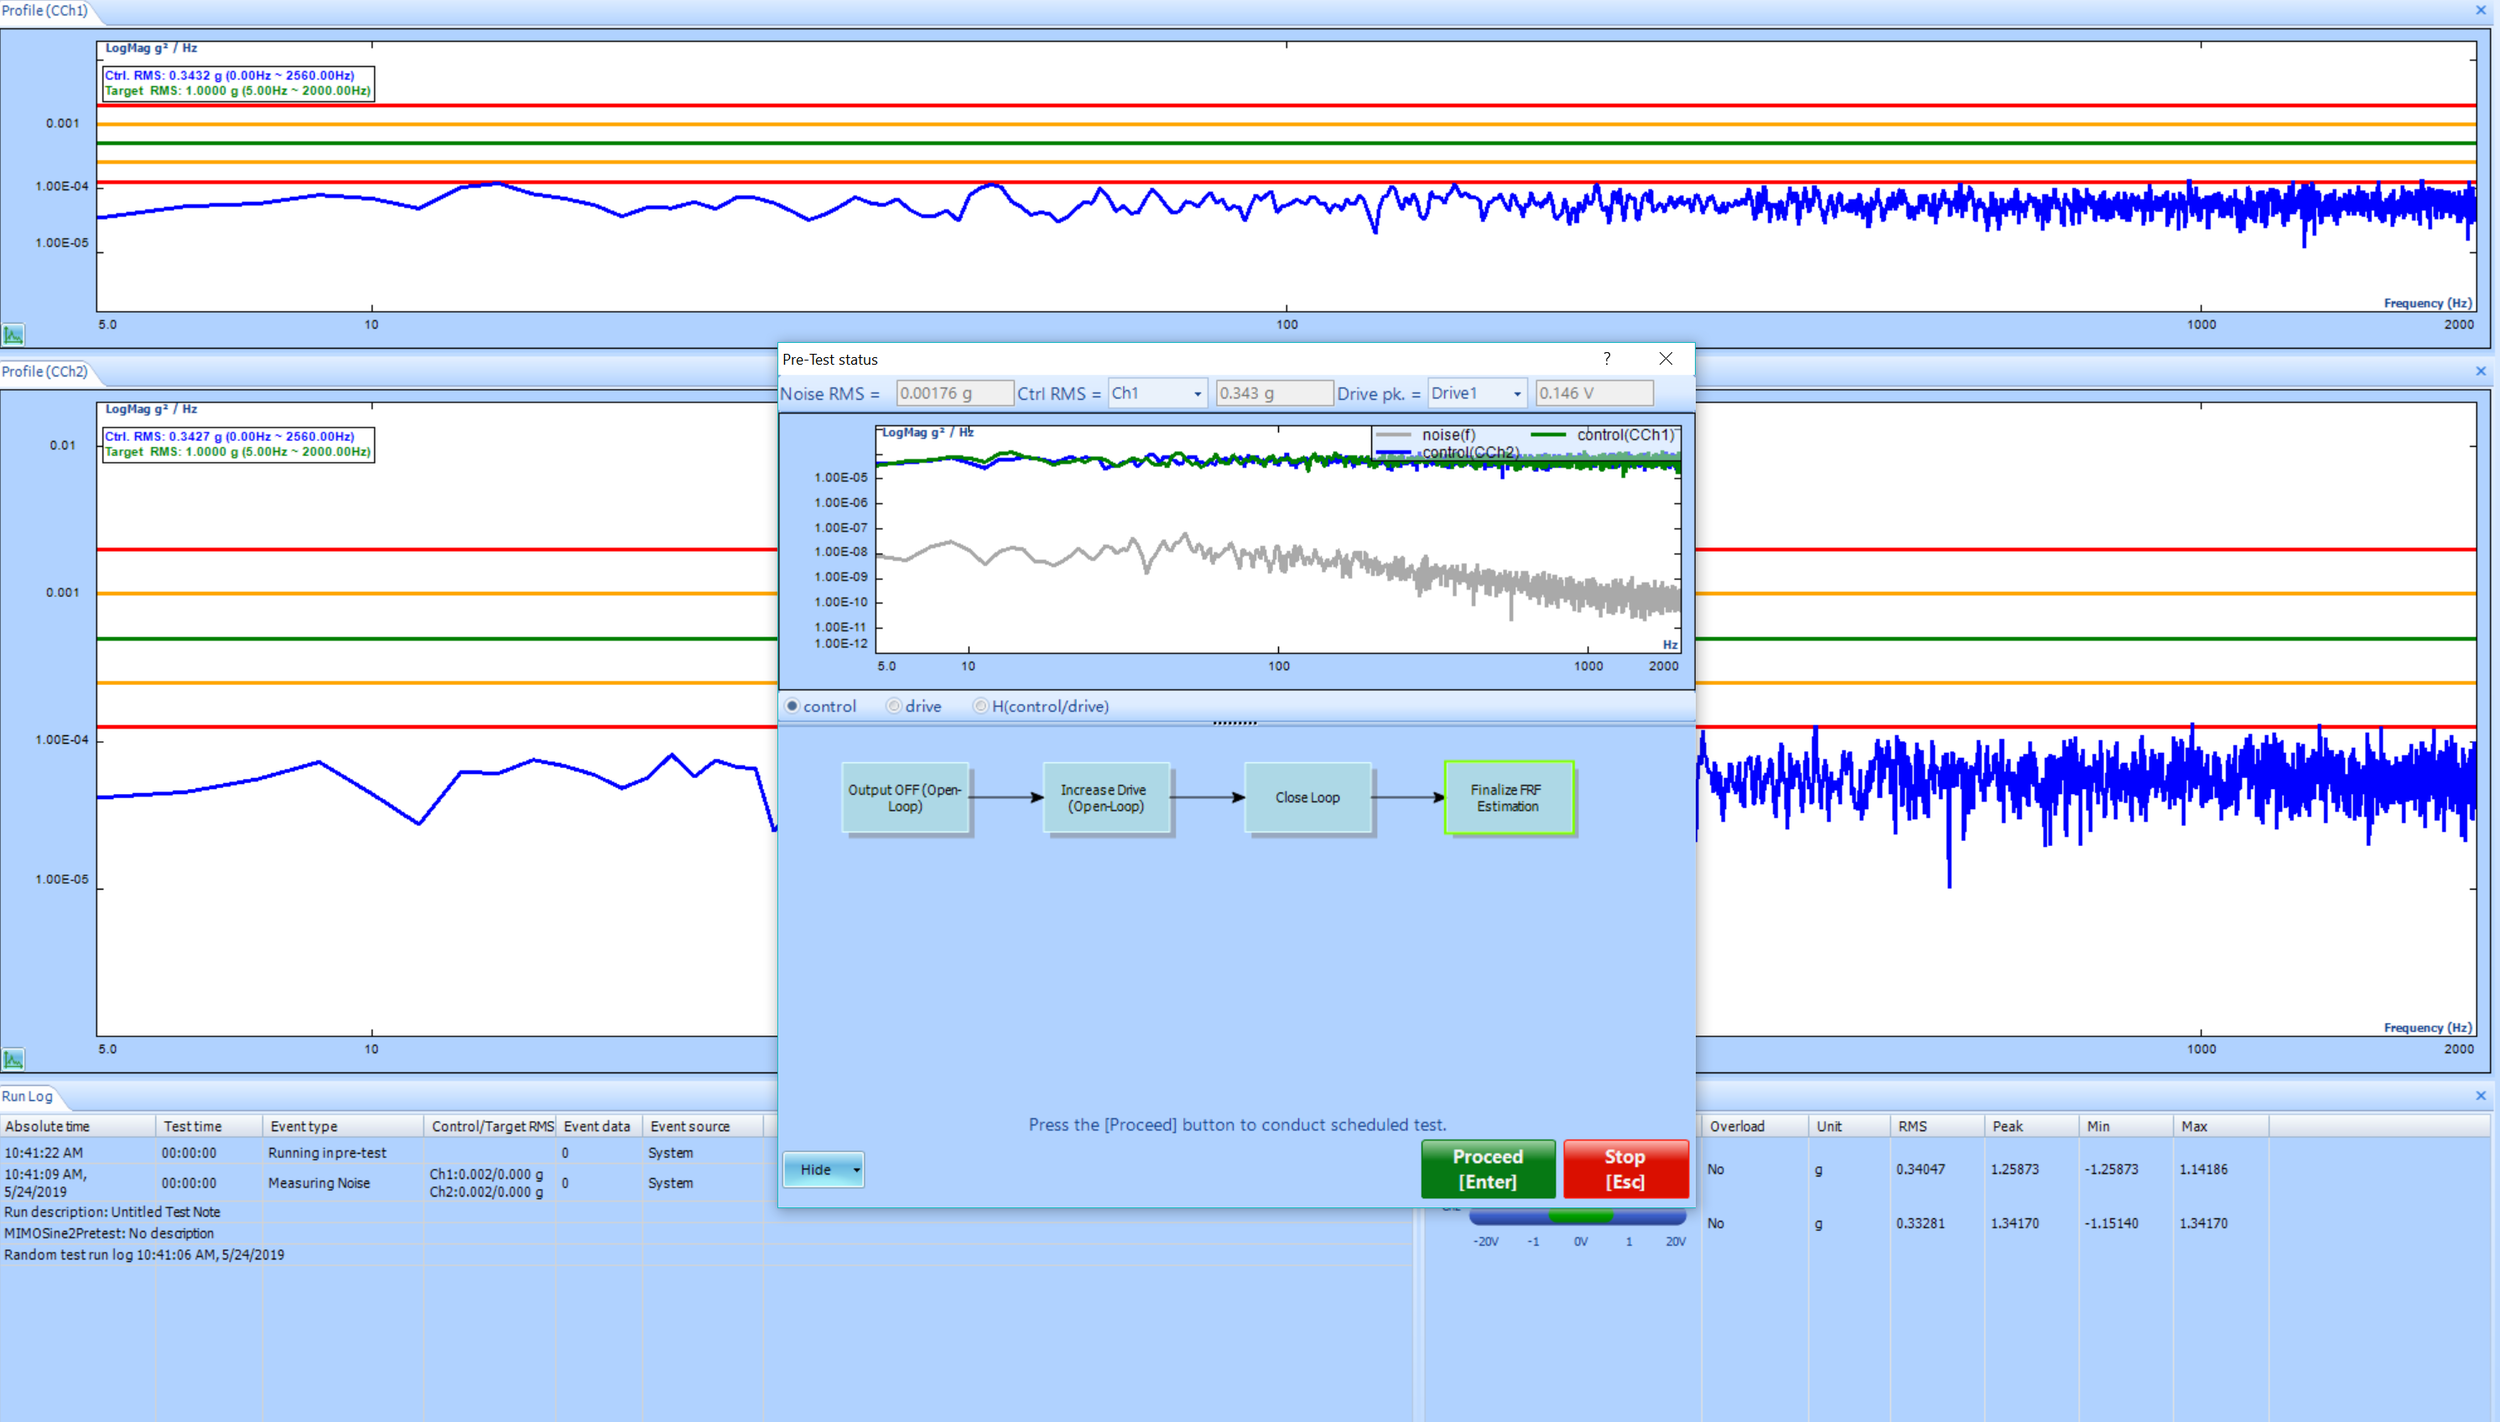The width and height of the screenshot is (2500, 1422).
Task: Click the control(CCh1) legend entry
Action: pyautogui.click(x=1603, y=435)
